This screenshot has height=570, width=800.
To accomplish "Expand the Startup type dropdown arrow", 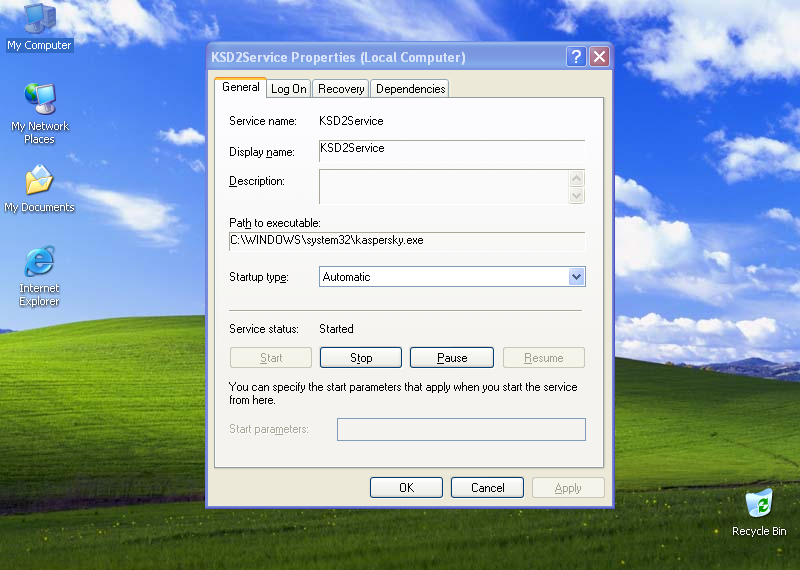I will (x=576, y=277).
